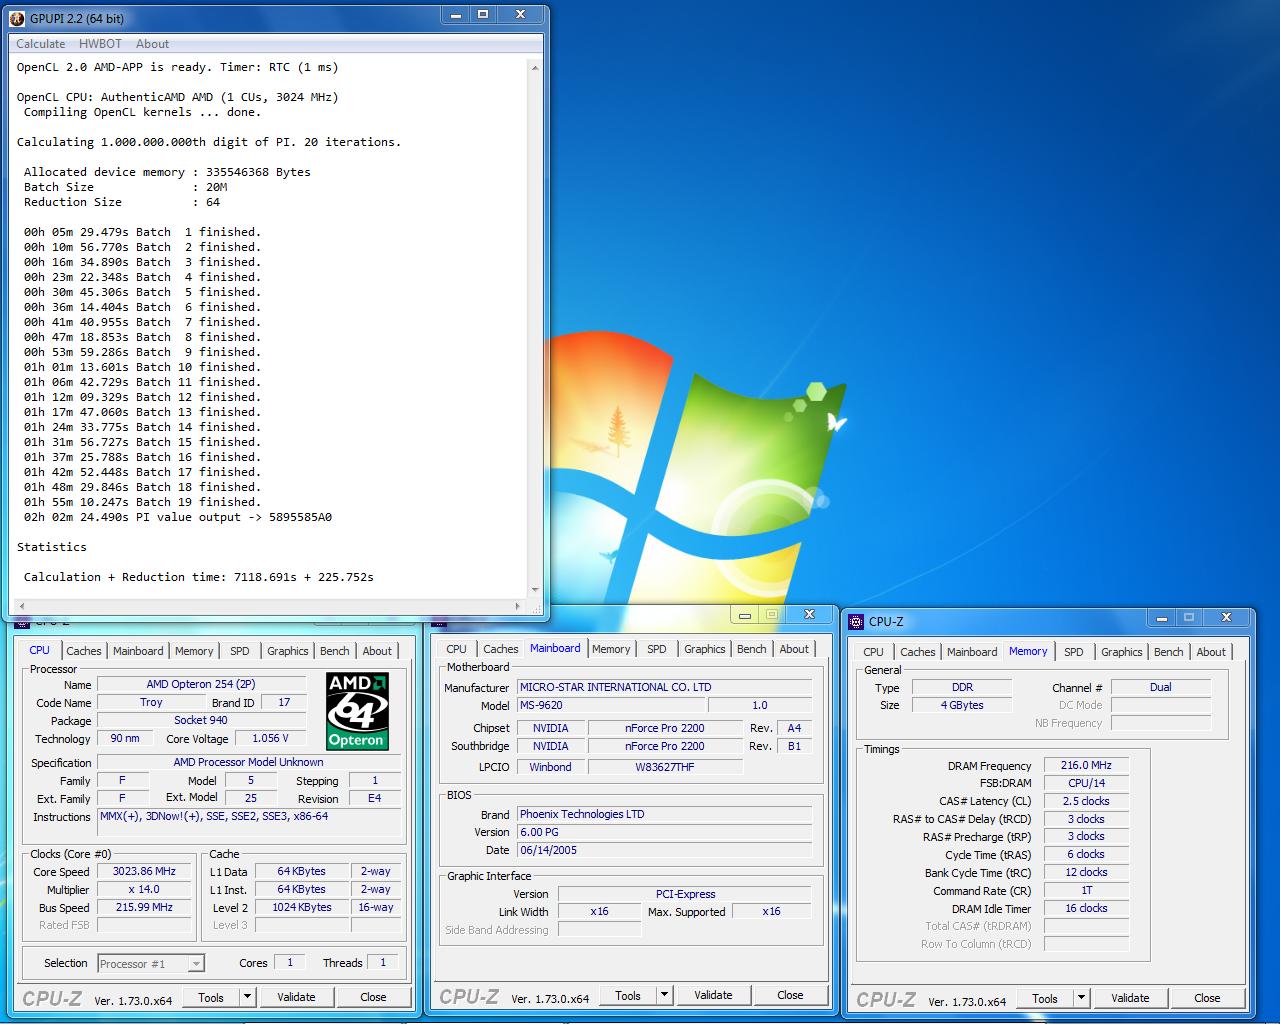
Task: Click GPUPI horizontal scrollbar right arrow
Action: (x=517, y=606)
